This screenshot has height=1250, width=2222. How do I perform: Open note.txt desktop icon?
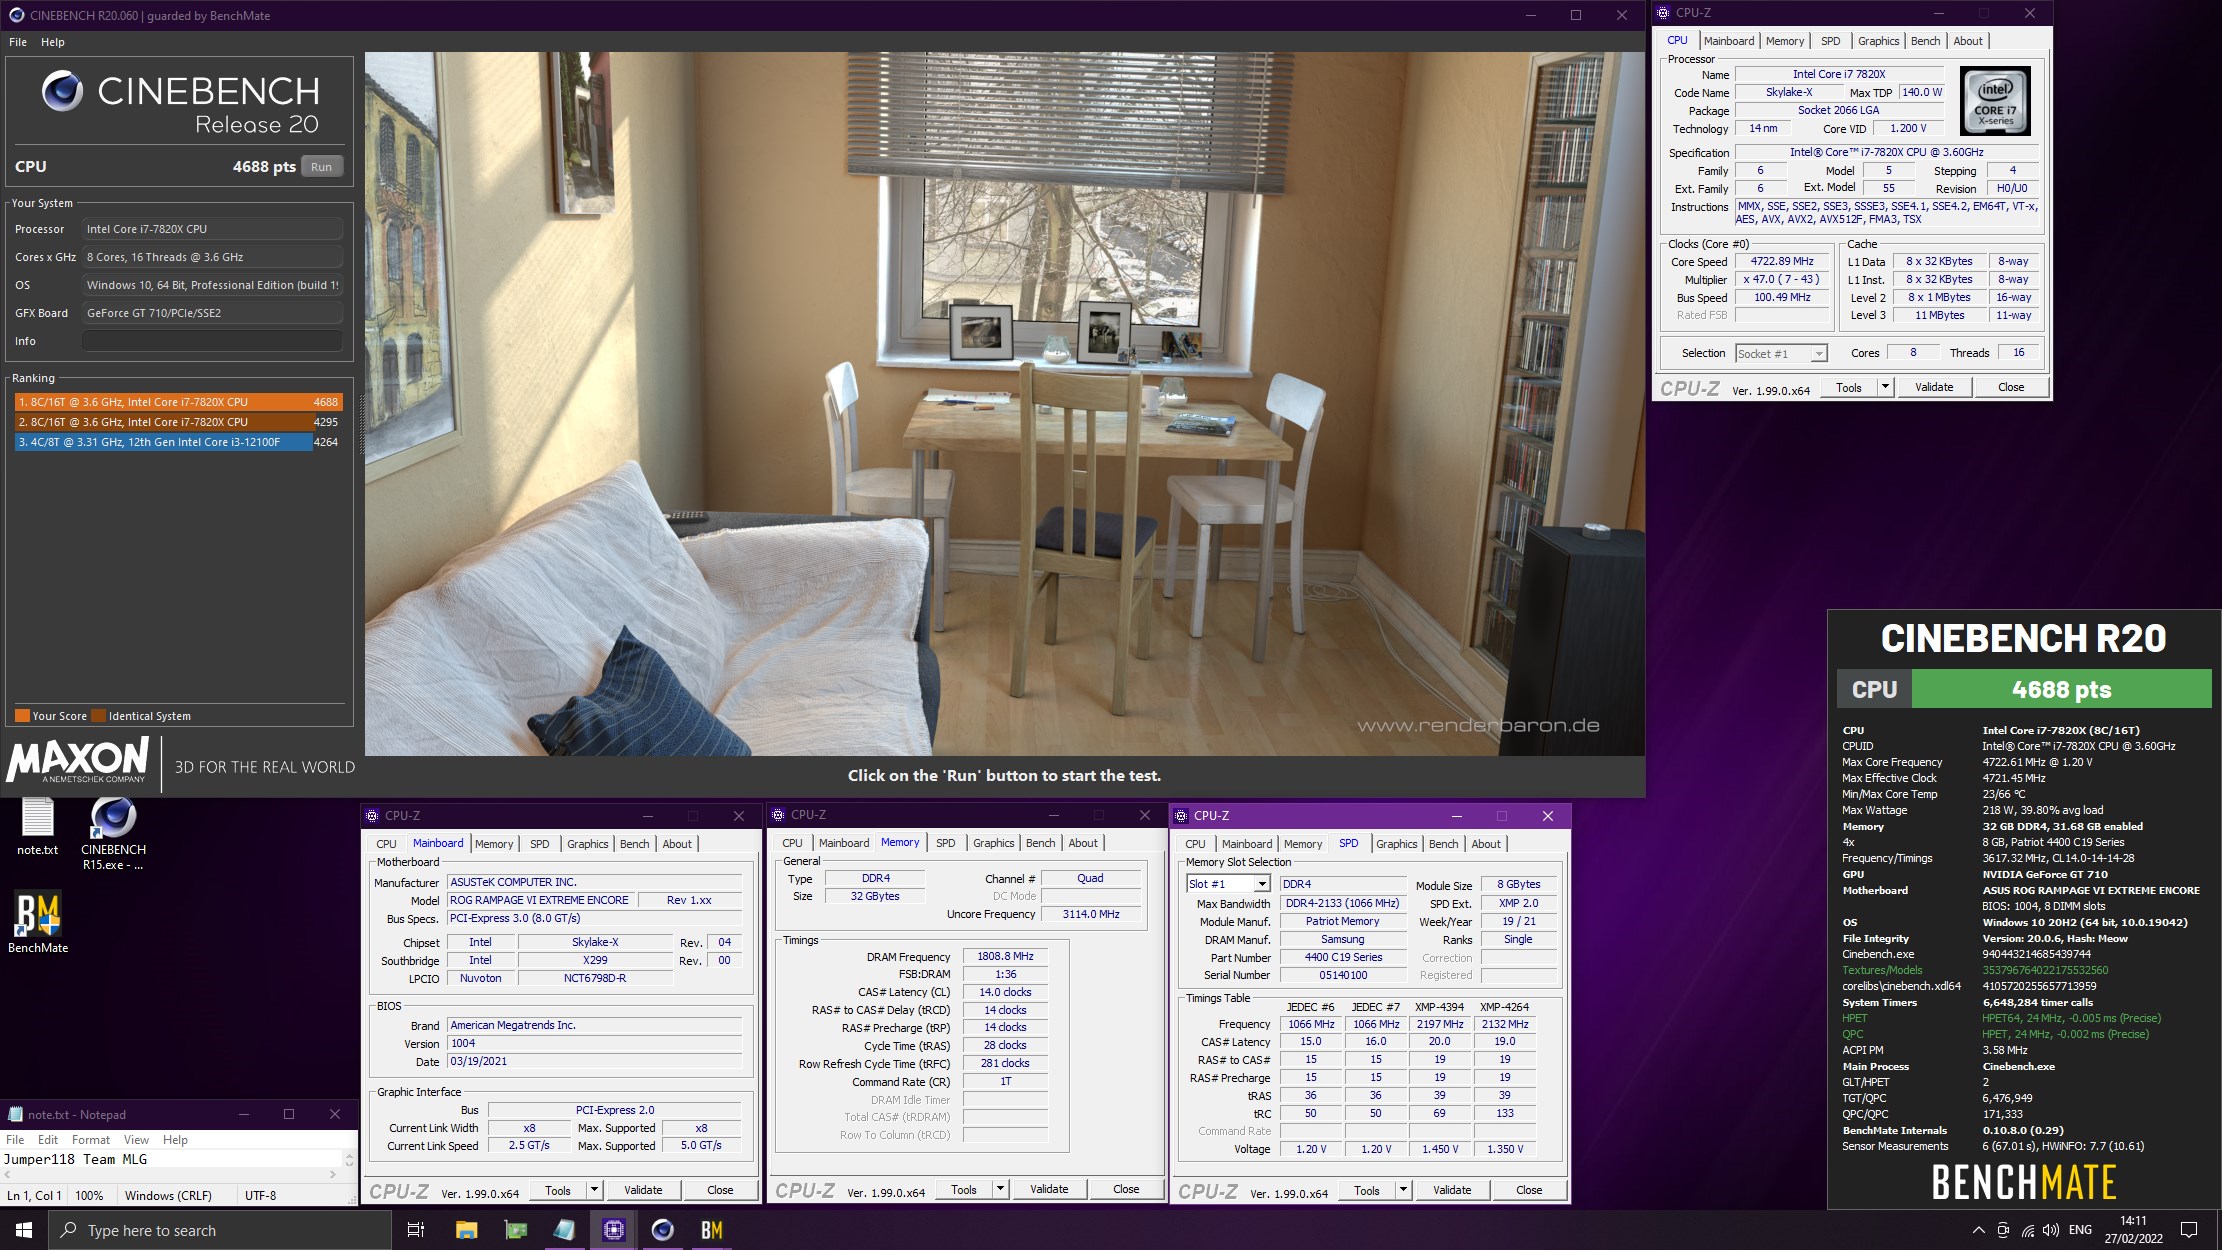[38, 826]
